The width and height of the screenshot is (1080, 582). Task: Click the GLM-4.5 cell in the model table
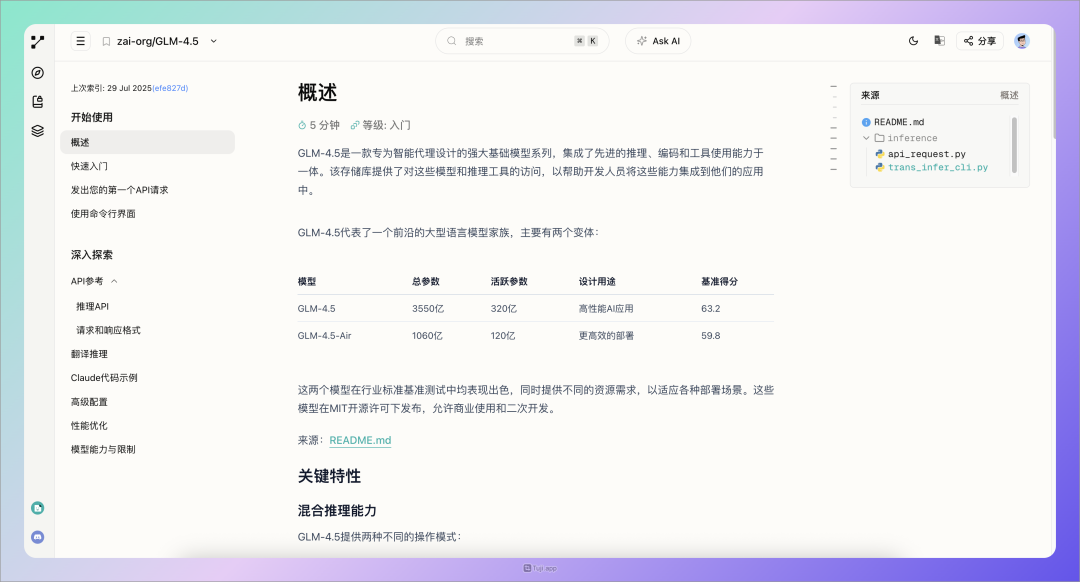coord(316,309)
